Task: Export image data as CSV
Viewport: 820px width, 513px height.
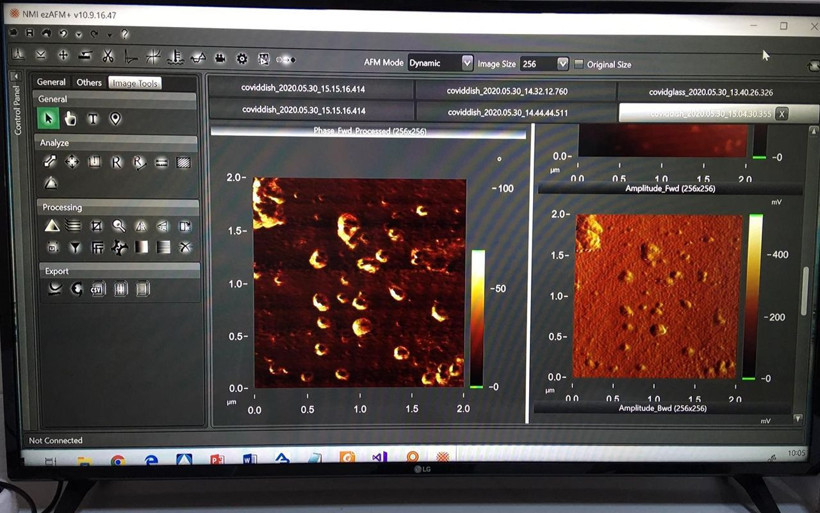Action: click(x=97, y=289)
